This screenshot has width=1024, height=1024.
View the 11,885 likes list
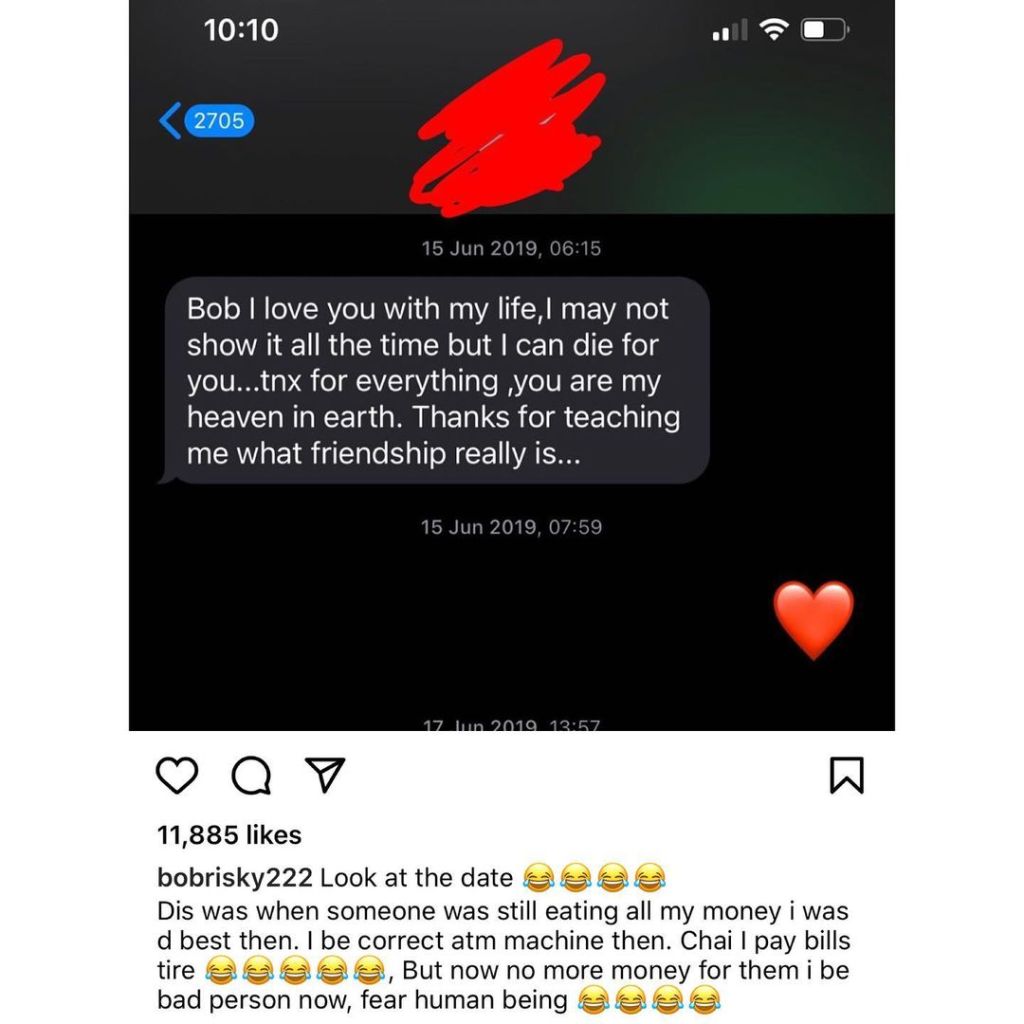point(229,835)
